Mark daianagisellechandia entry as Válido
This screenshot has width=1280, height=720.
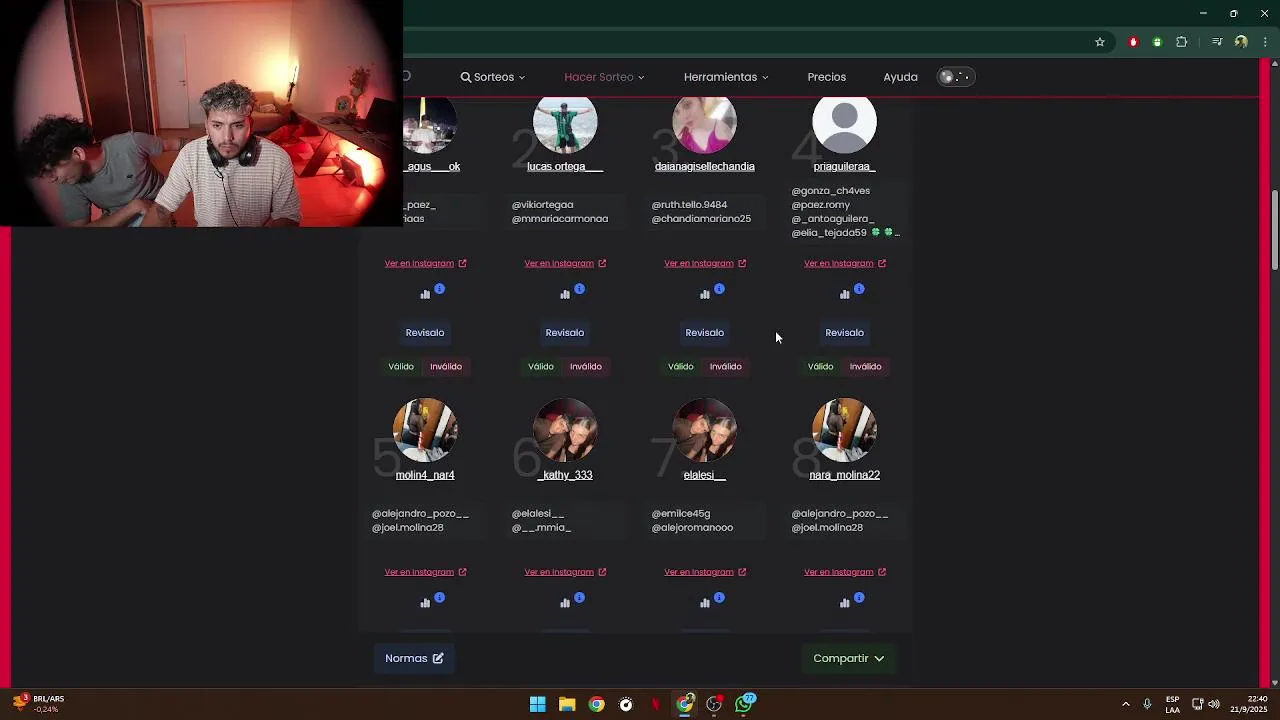(x=681, y=366)
